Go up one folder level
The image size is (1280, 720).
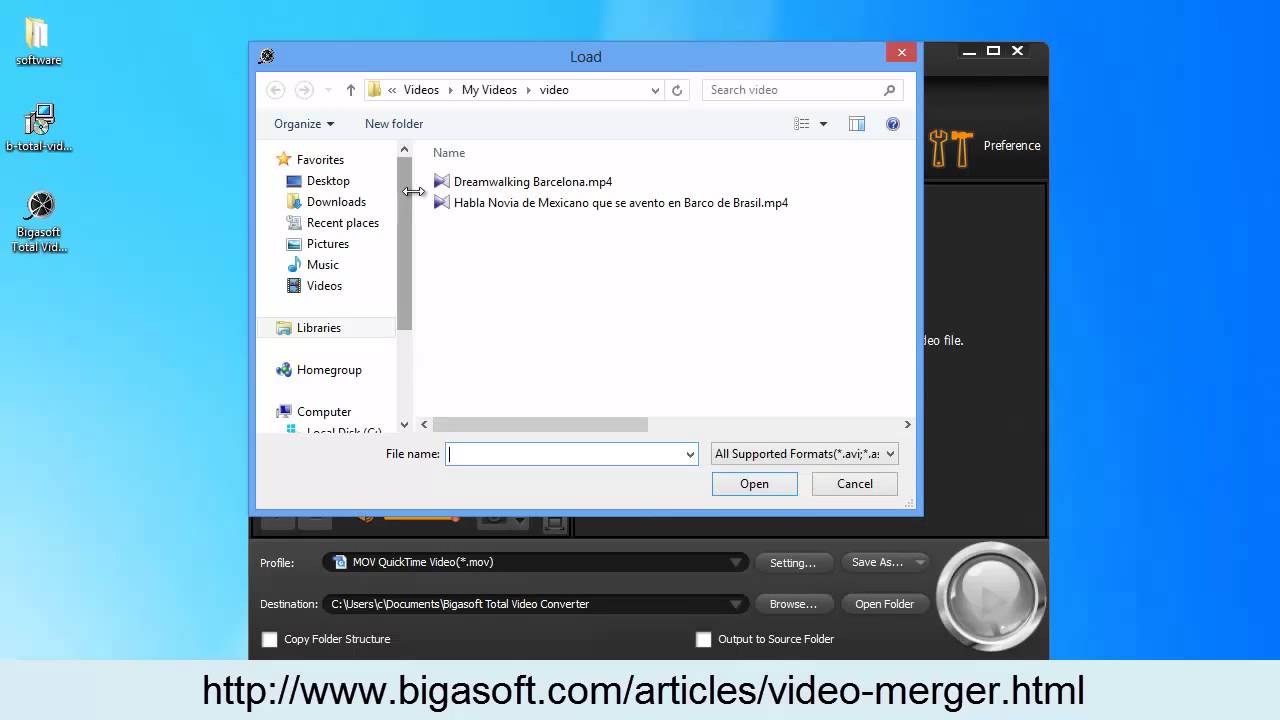click(x=351, y=90)
